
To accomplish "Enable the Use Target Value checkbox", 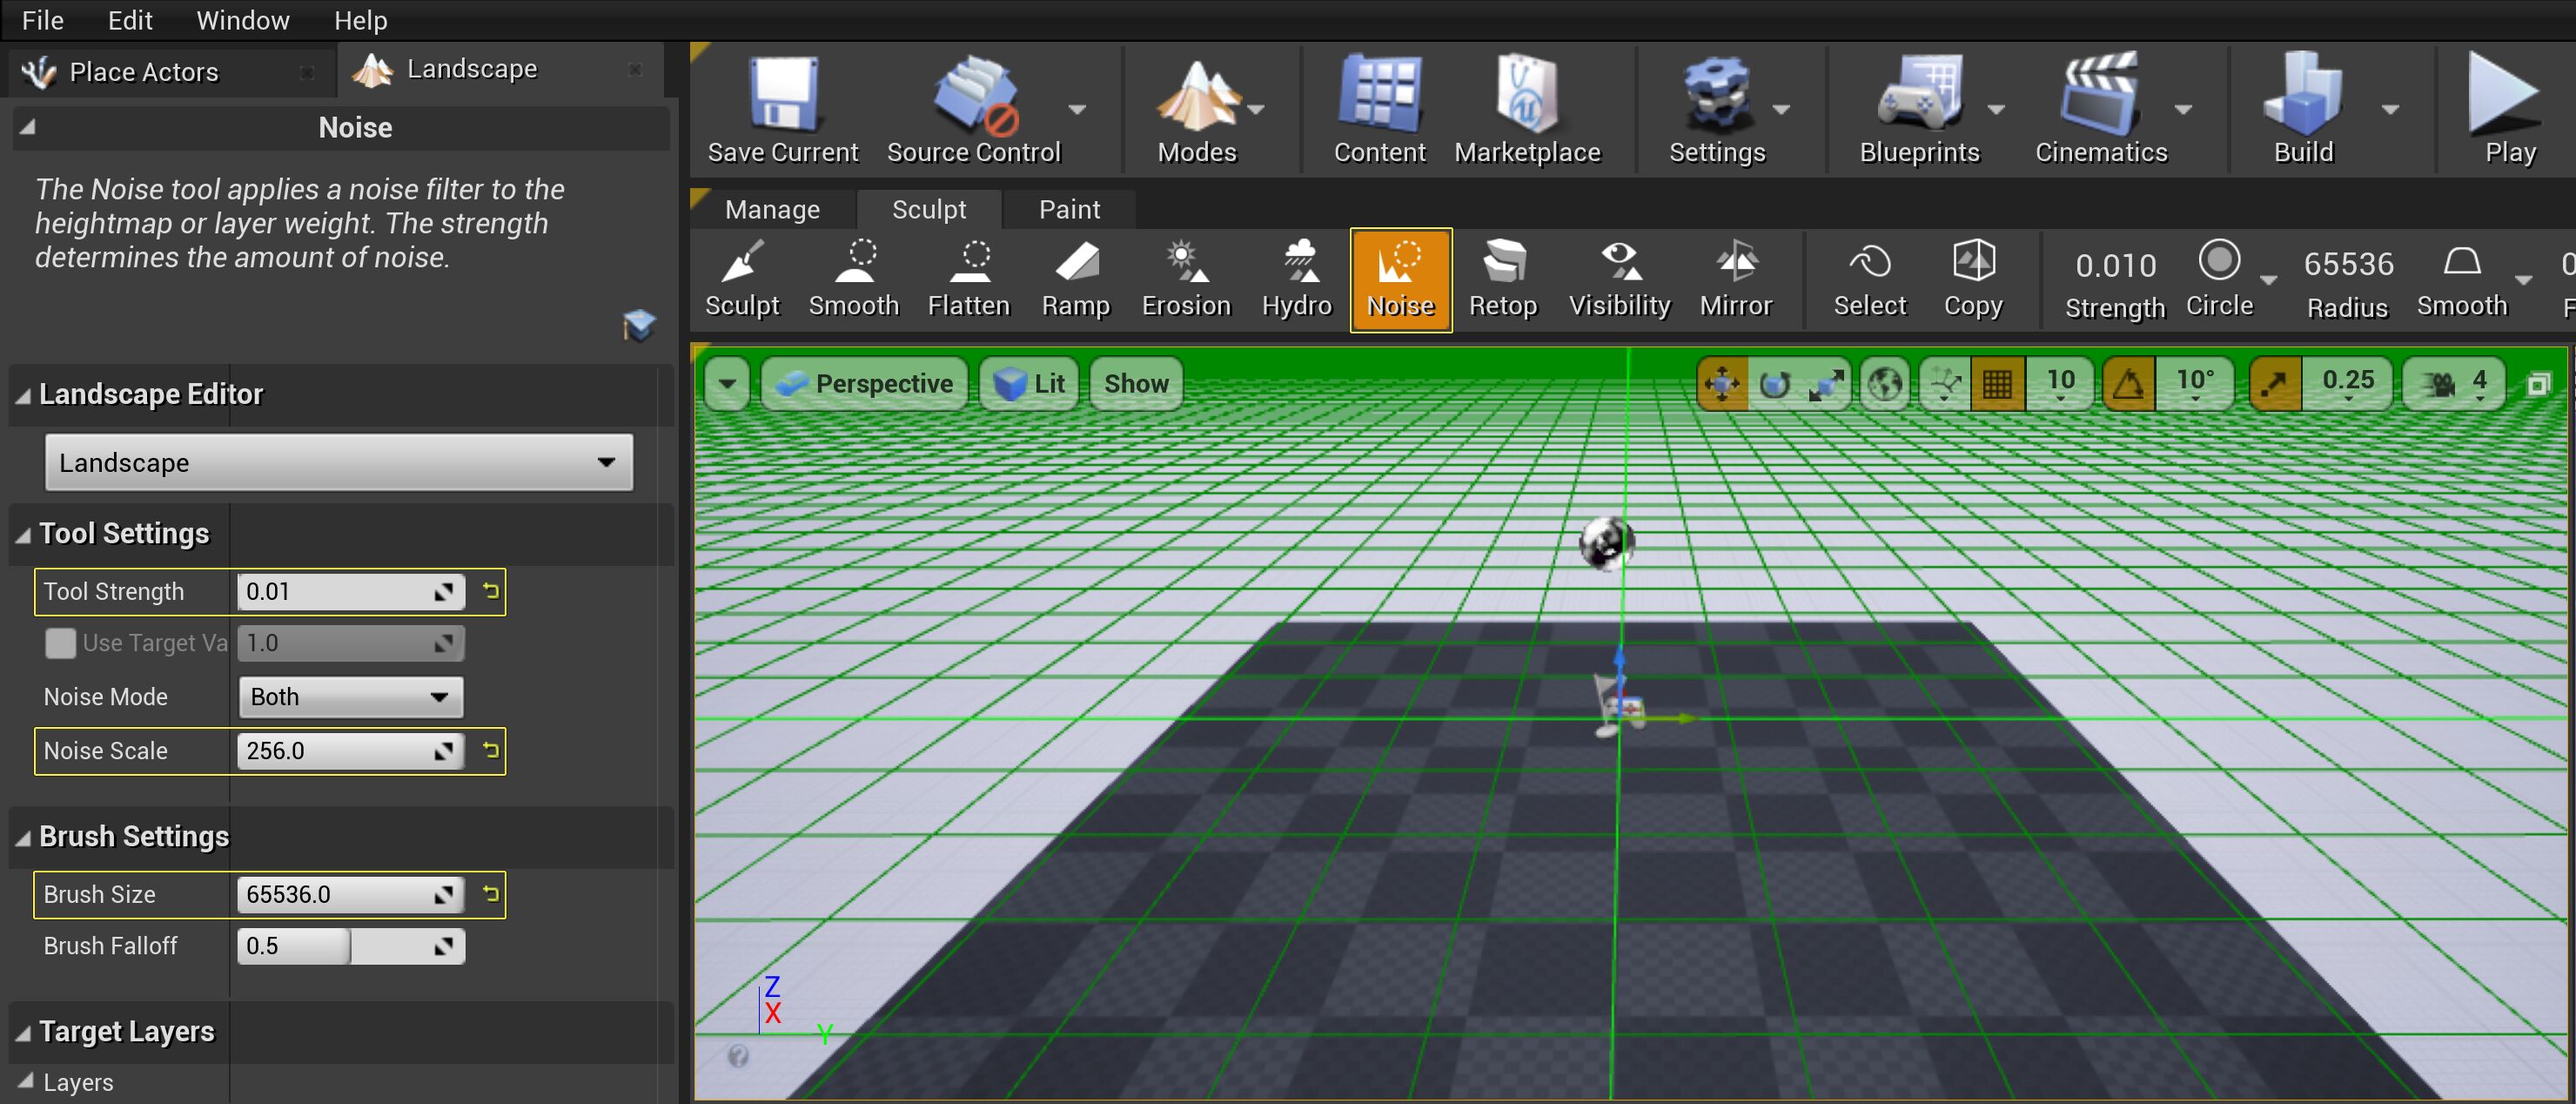I will point(61,643).
